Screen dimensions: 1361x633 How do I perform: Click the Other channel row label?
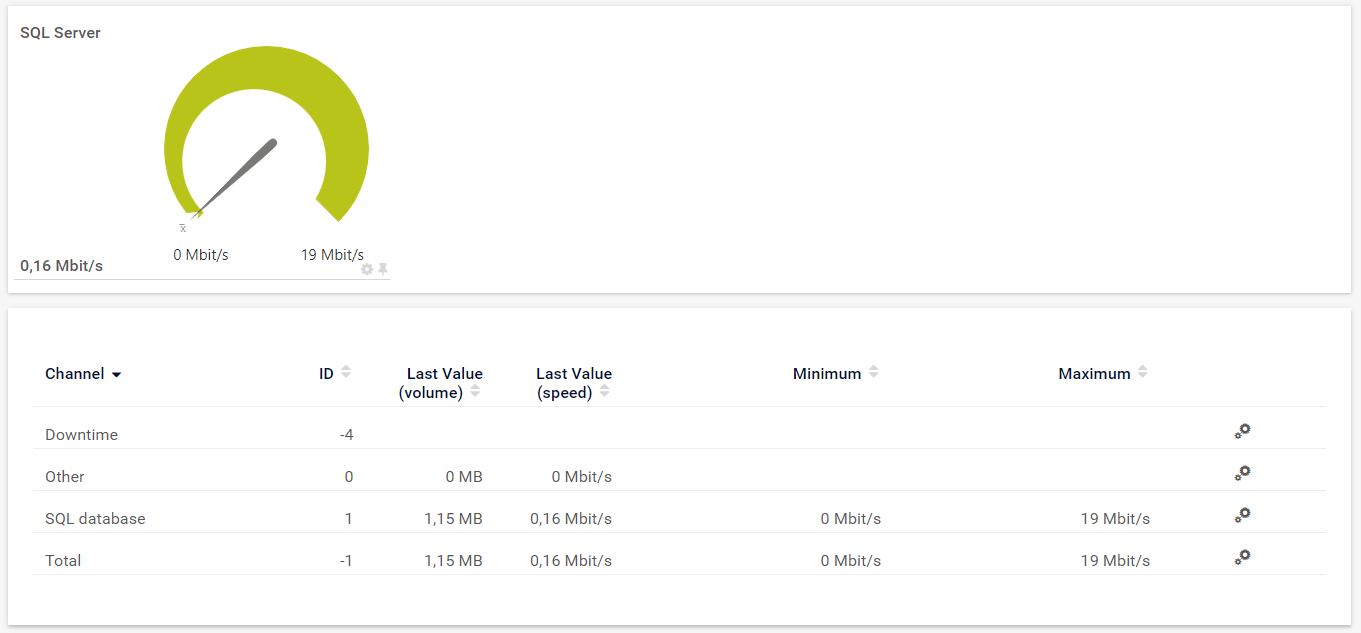click(x=65, y=477)
